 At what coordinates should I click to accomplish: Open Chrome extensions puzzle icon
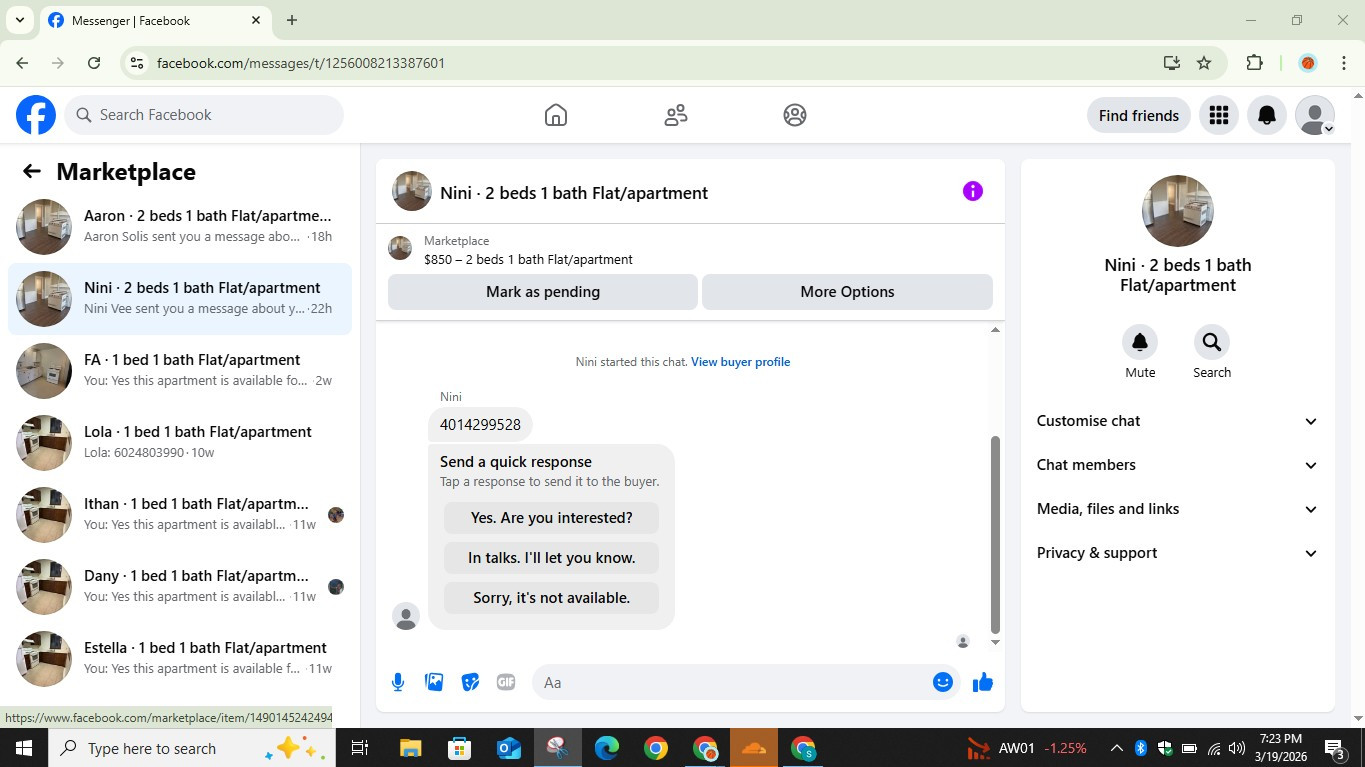[x=1254, y=63]
